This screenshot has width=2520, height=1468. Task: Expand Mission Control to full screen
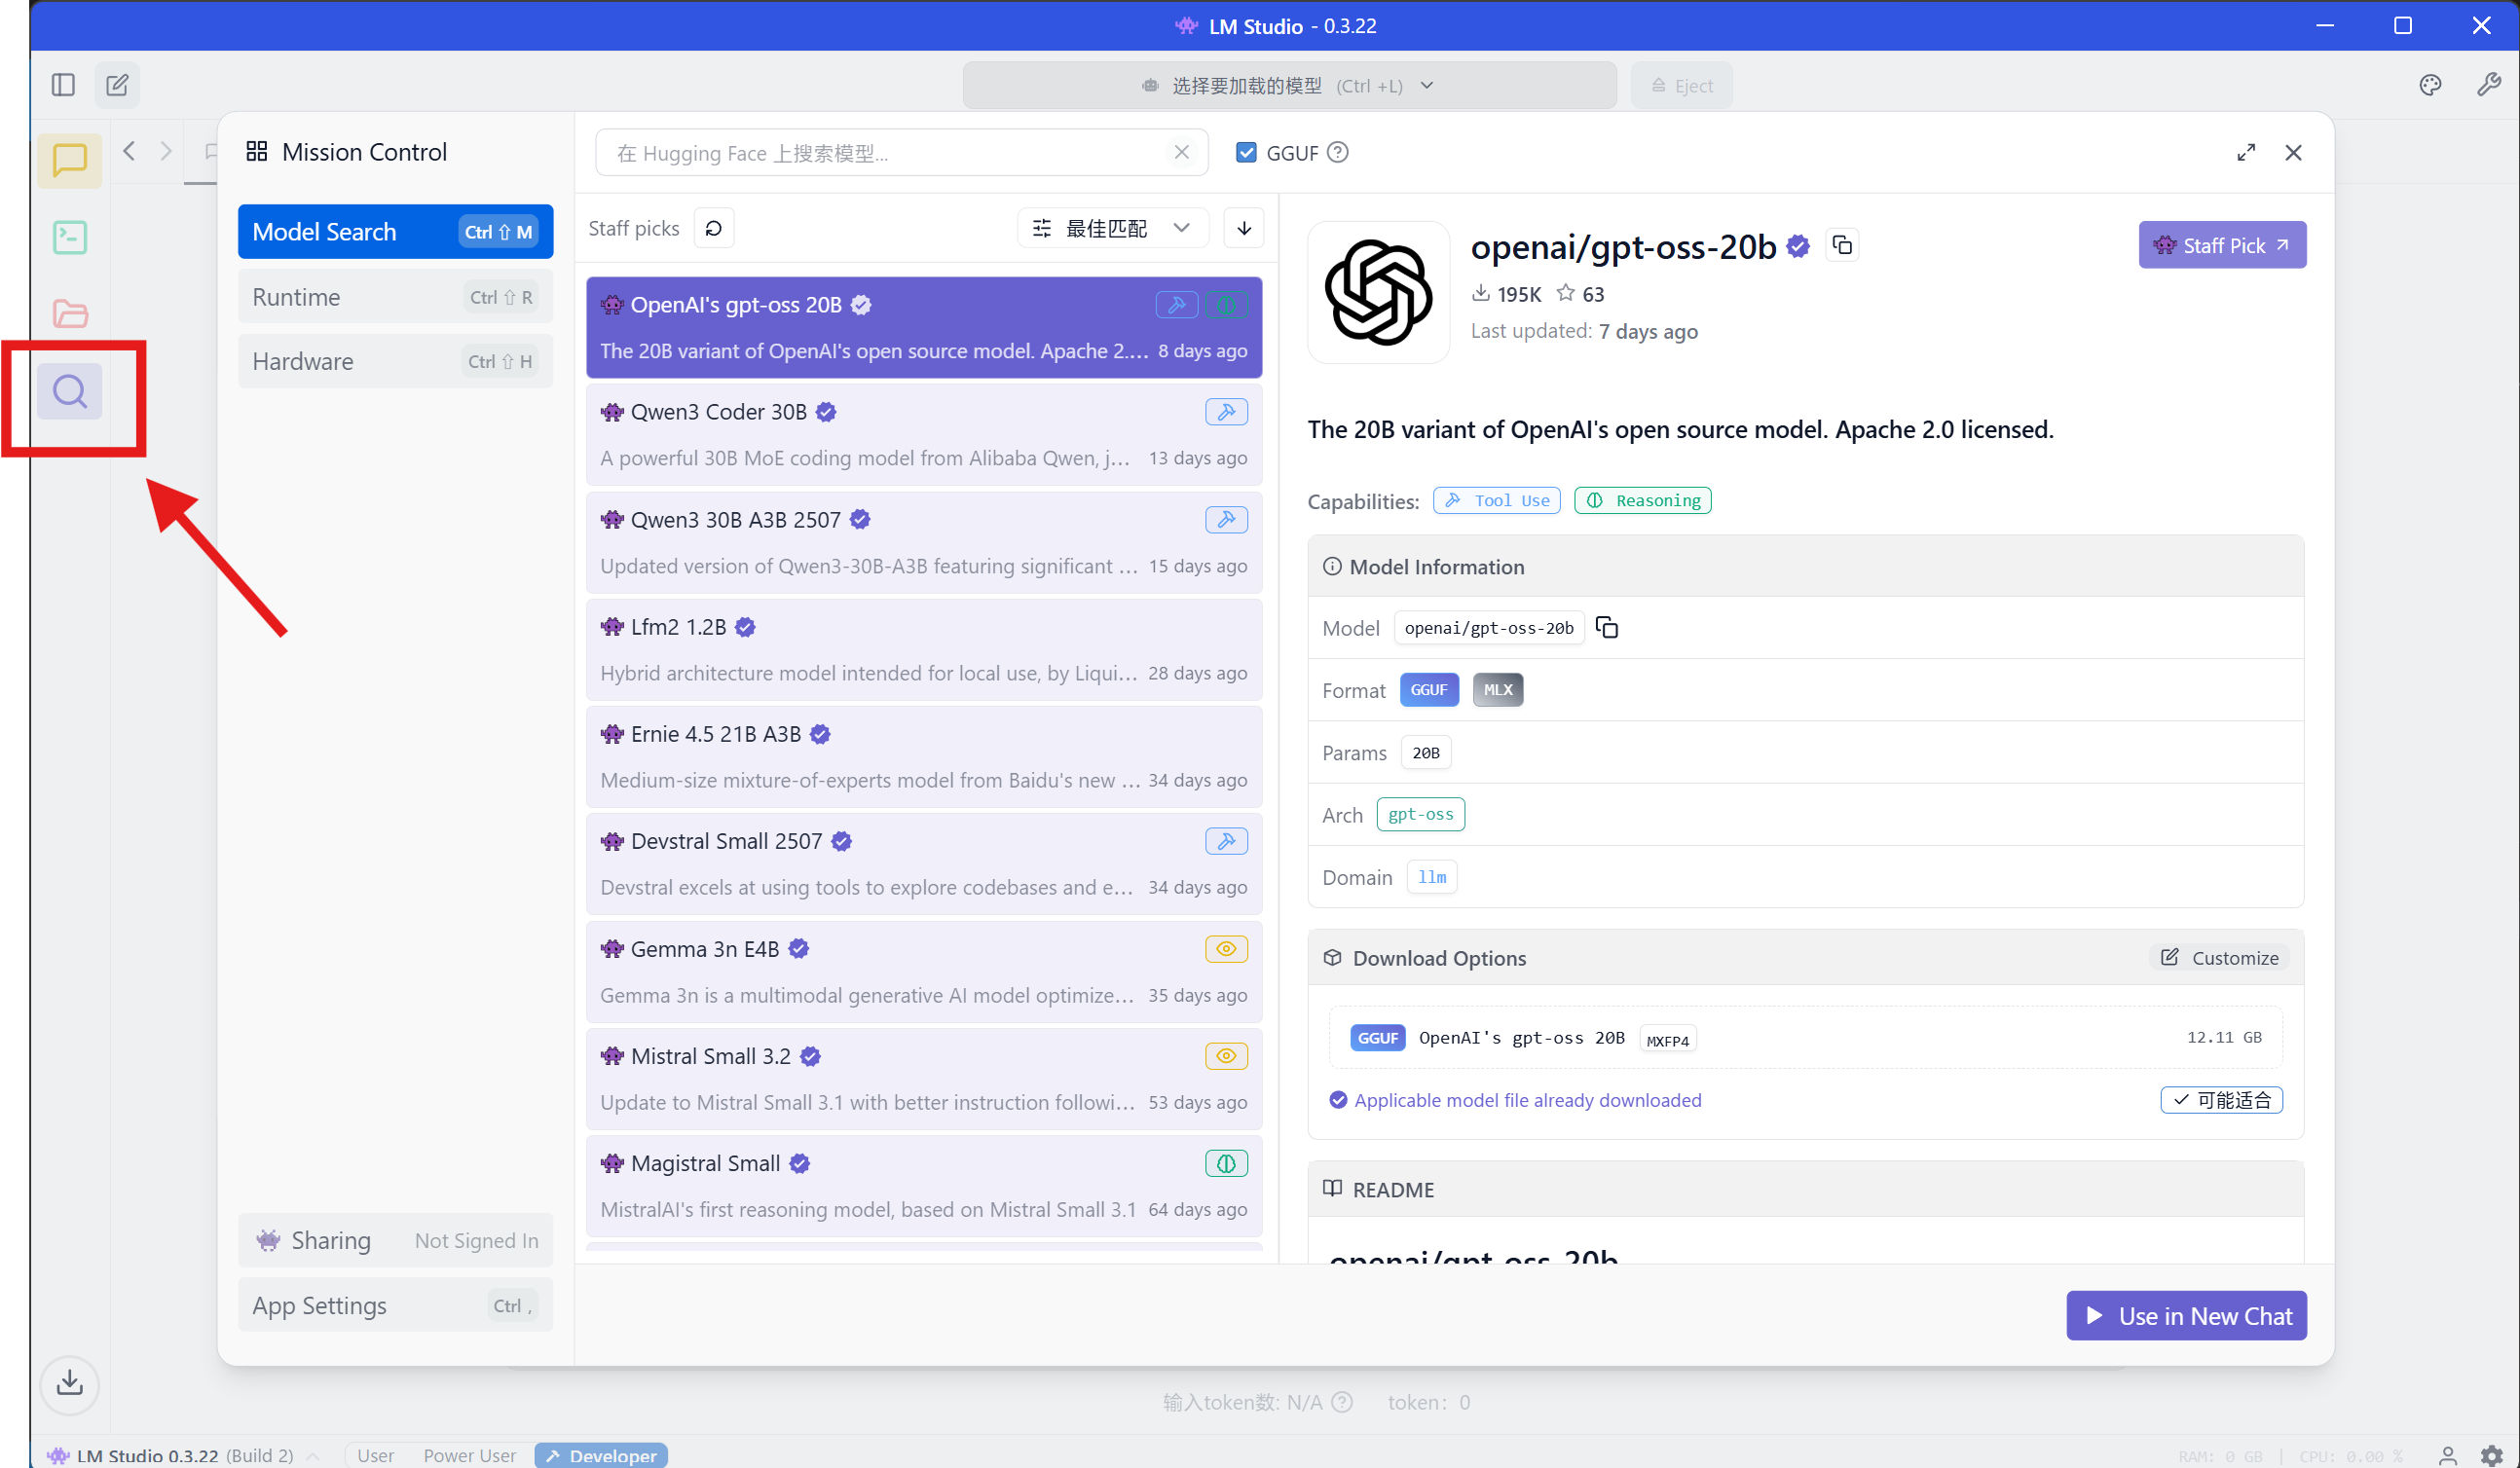point(2246,152)
